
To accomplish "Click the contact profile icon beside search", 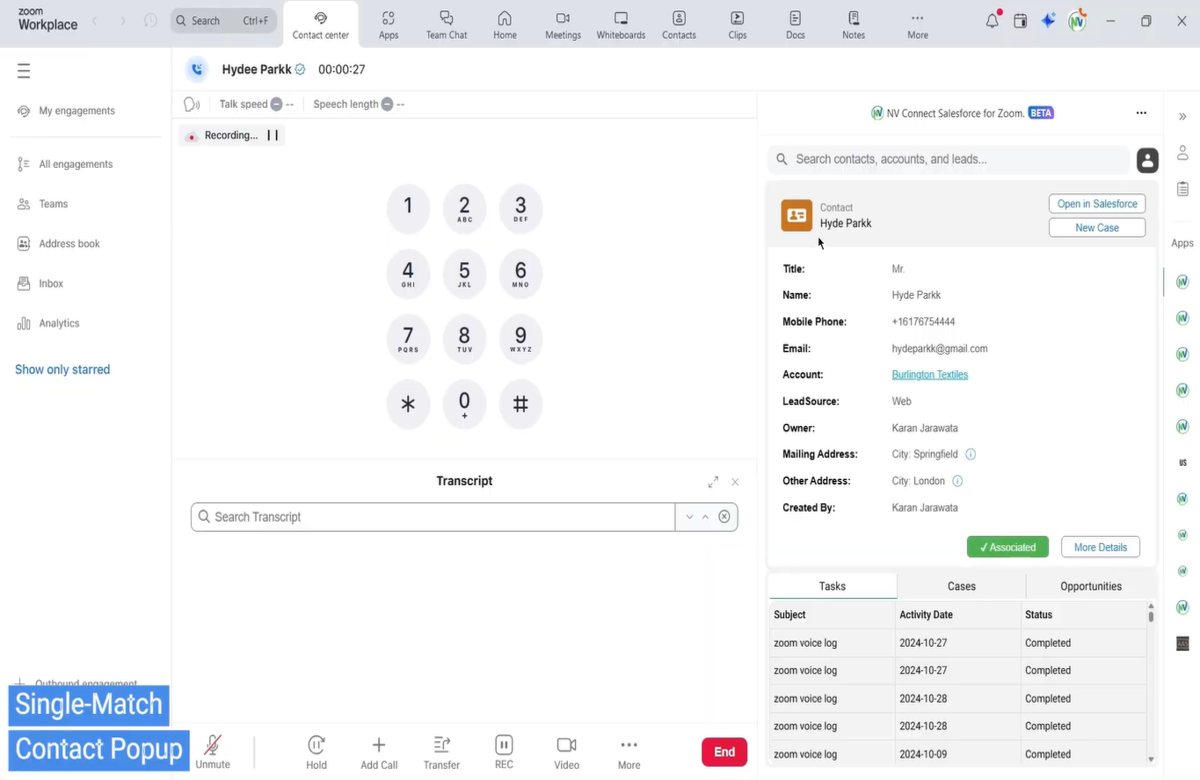I will pyautogui.click(x=1147, y=160).
